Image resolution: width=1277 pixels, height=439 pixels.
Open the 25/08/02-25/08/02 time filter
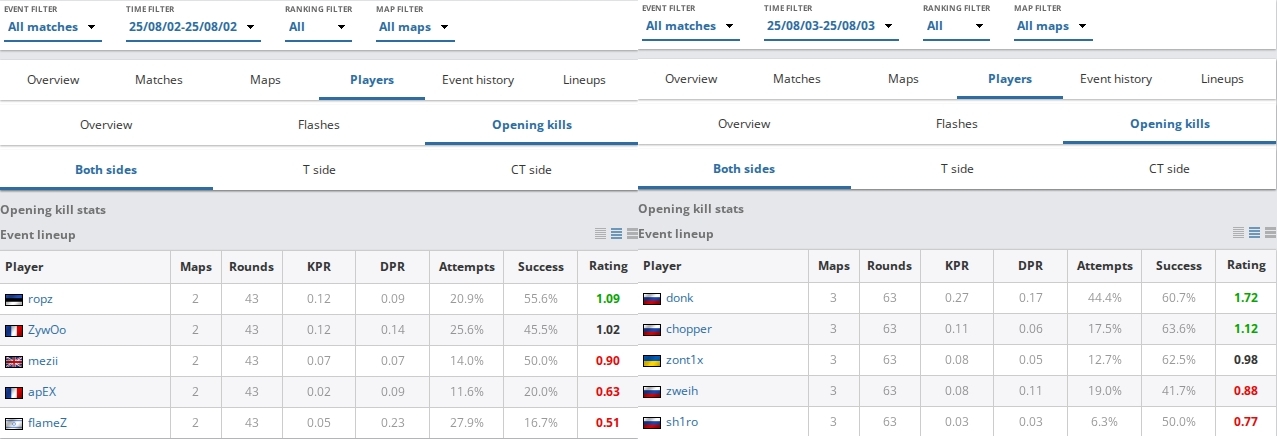click(x=194, y=27)
